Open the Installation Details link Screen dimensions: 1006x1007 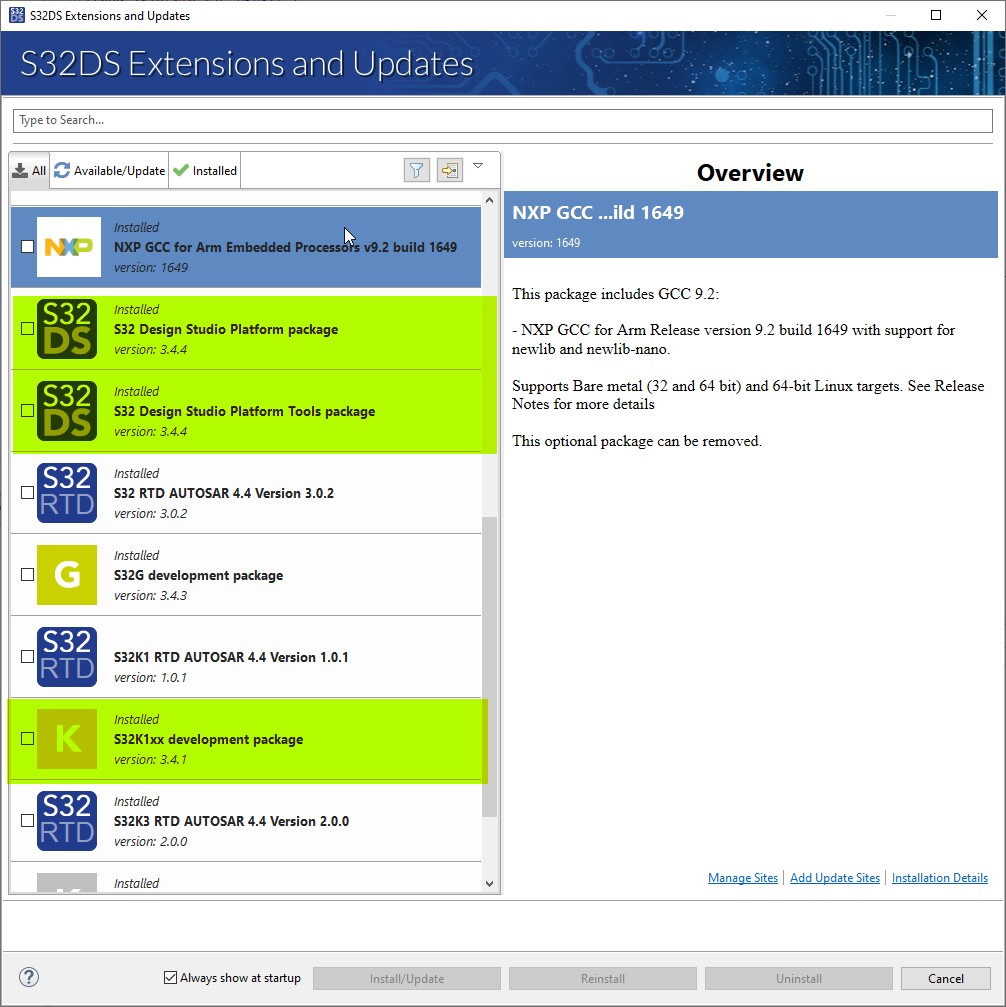coord(939,878)
